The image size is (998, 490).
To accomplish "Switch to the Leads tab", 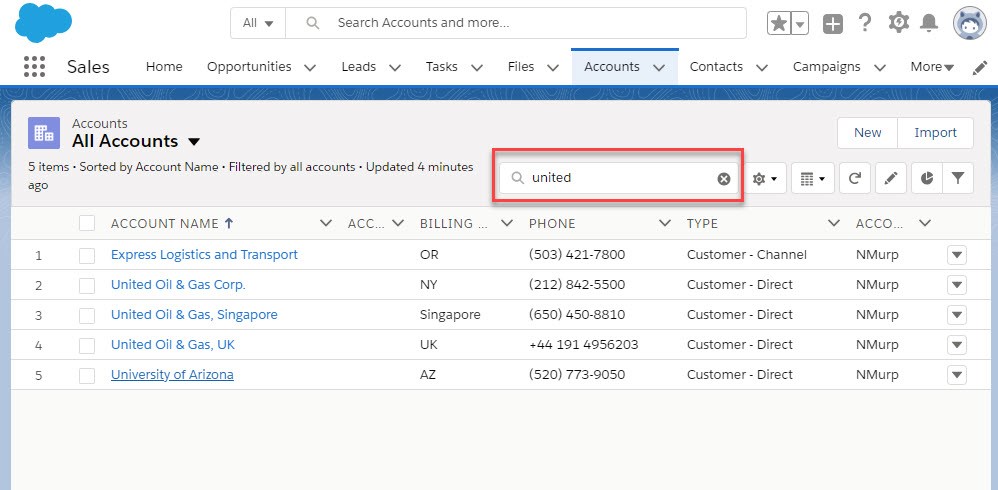I will [x=358, y=67].
